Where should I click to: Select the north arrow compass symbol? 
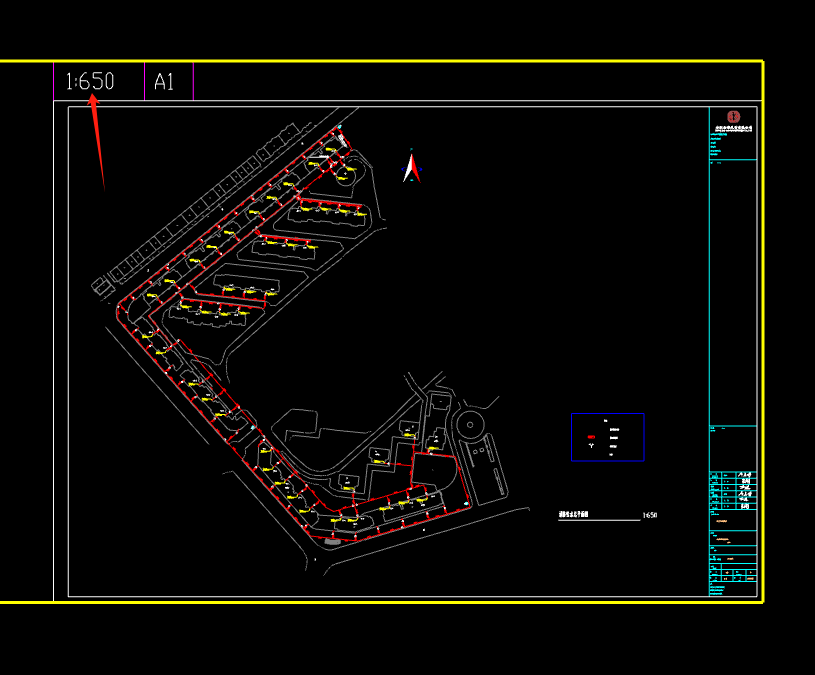coord(412,166)
